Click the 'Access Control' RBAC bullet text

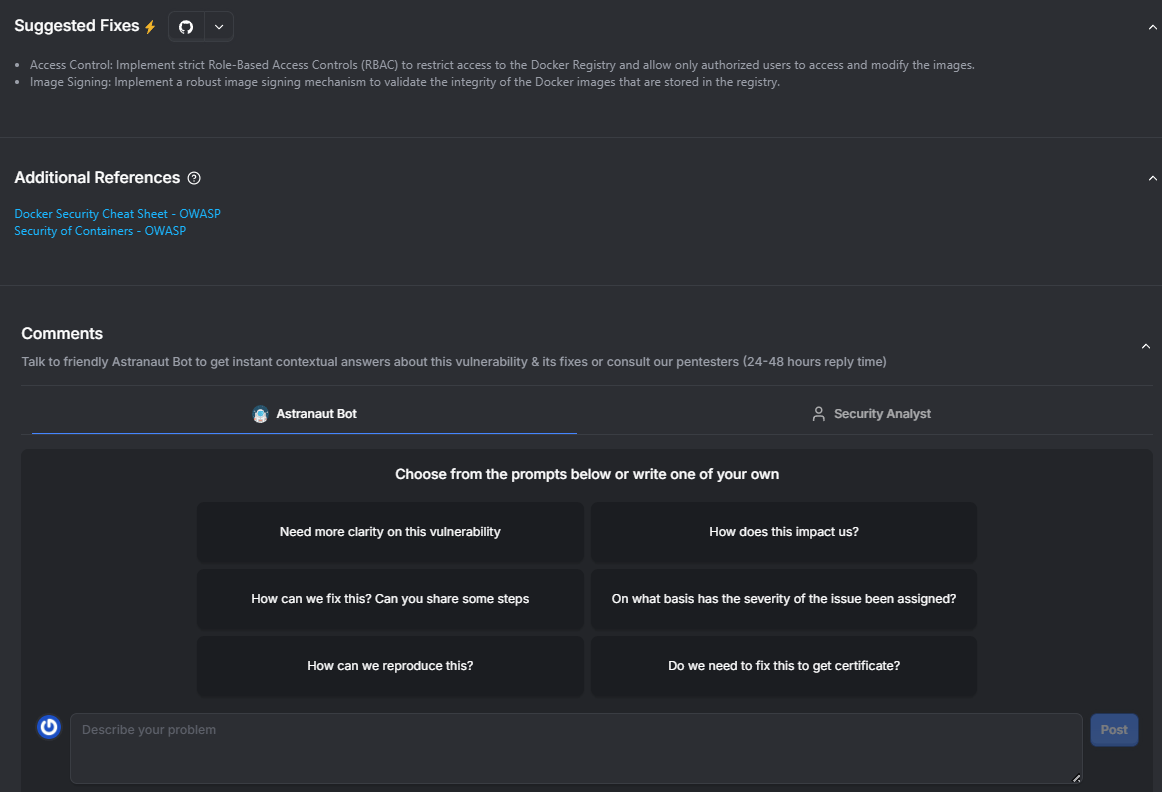pyautogui.click(x=502, y=65)
